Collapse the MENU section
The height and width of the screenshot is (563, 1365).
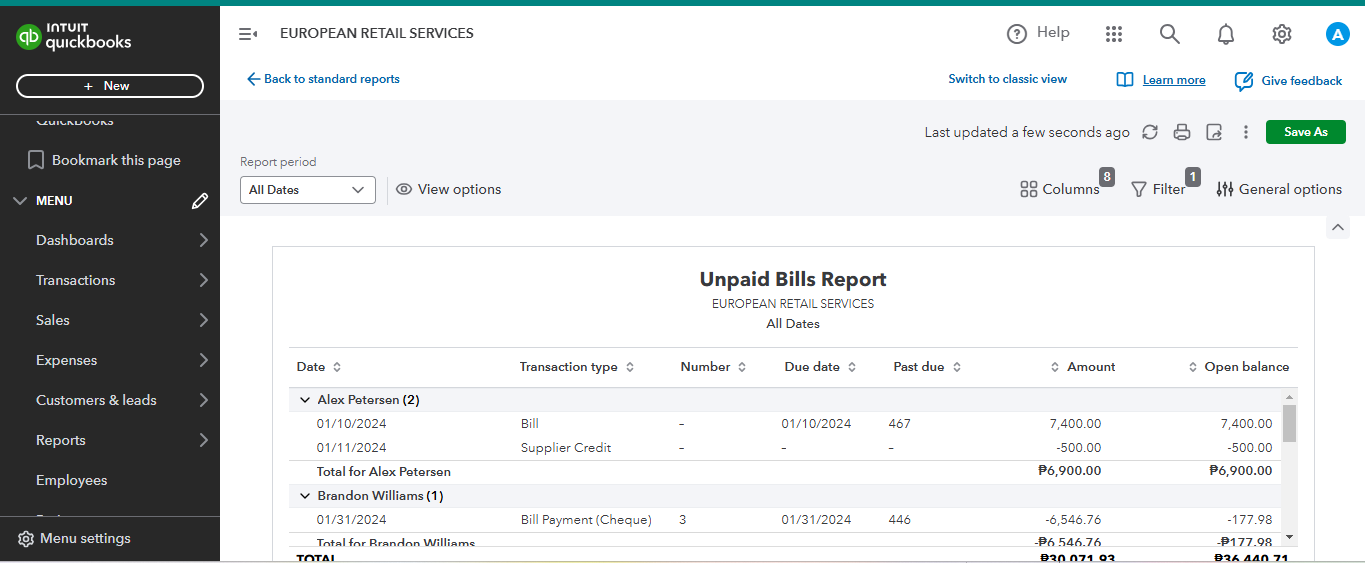20,201
